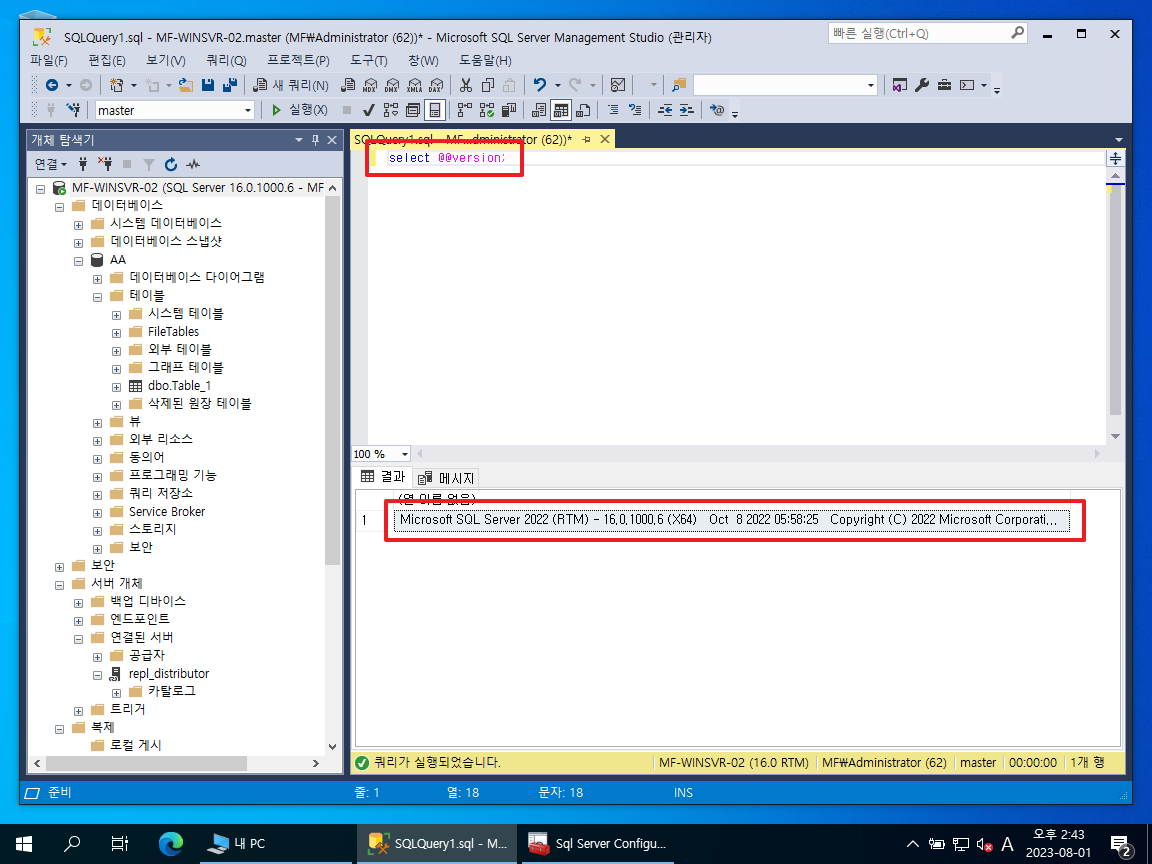
Task: Click the 빠른 실행 search field
Action: coord(927,33)
